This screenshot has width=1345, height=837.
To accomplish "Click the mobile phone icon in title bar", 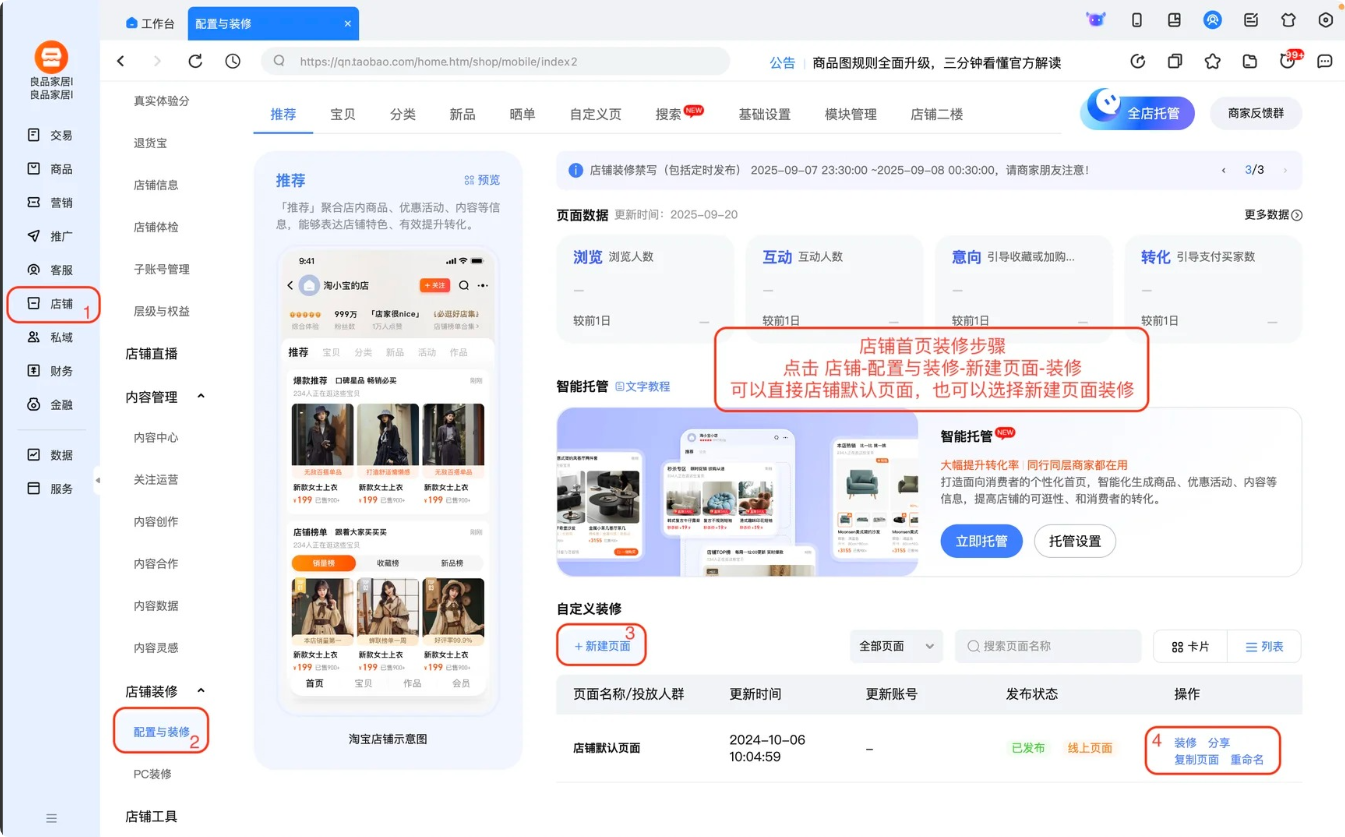I will (1137, 20).
